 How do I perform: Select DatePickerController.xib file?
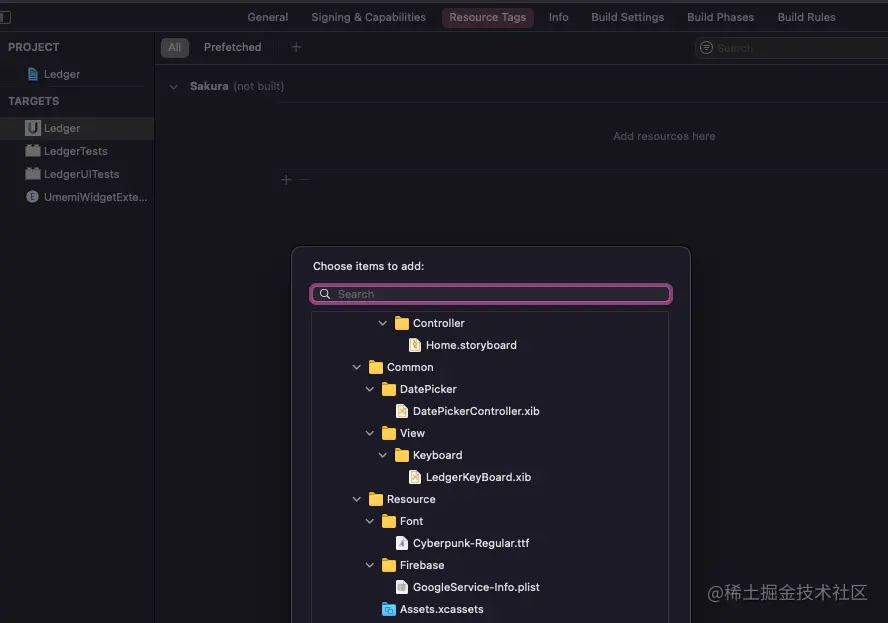tap(476, 411)
